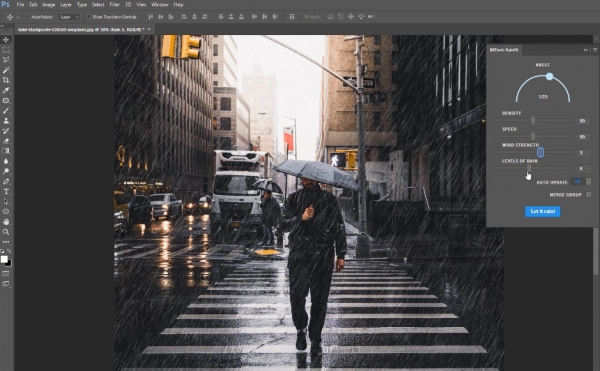Select the Eyedropper tool
This screenshot has width=600, height=371.
(6, 91)
